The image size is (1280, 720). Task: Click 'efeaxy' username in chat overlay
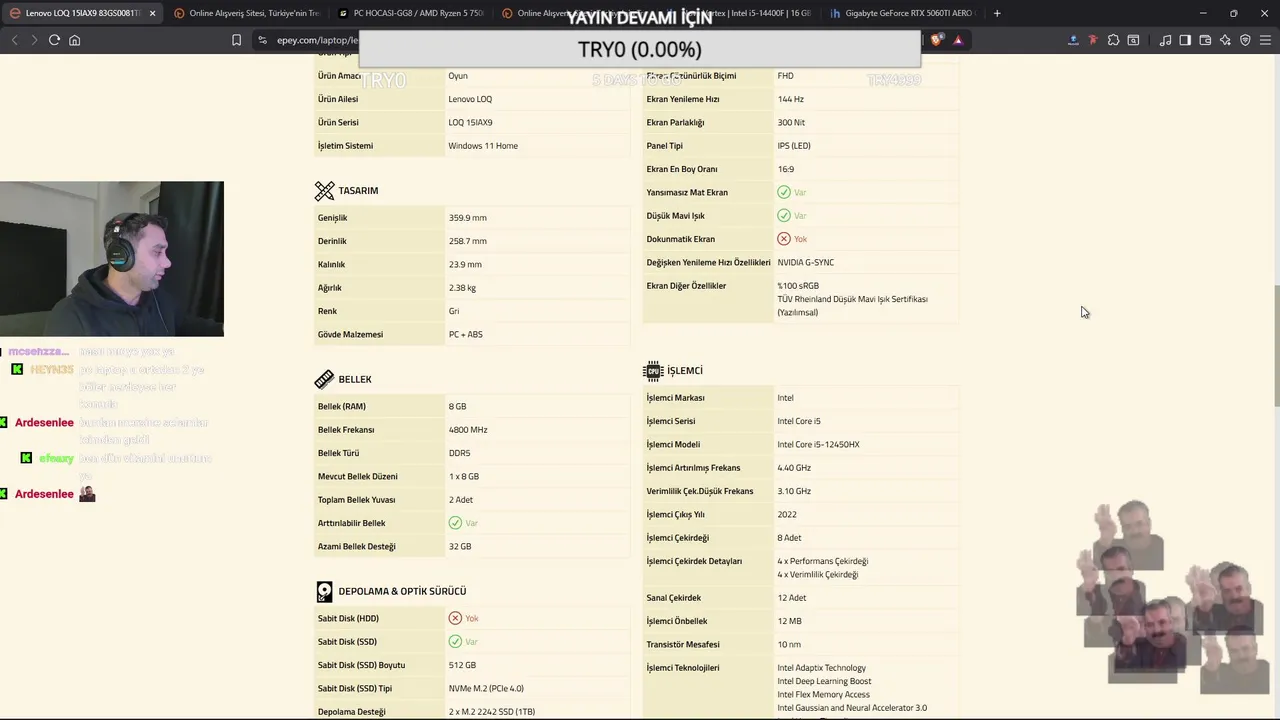click(56, 458)
